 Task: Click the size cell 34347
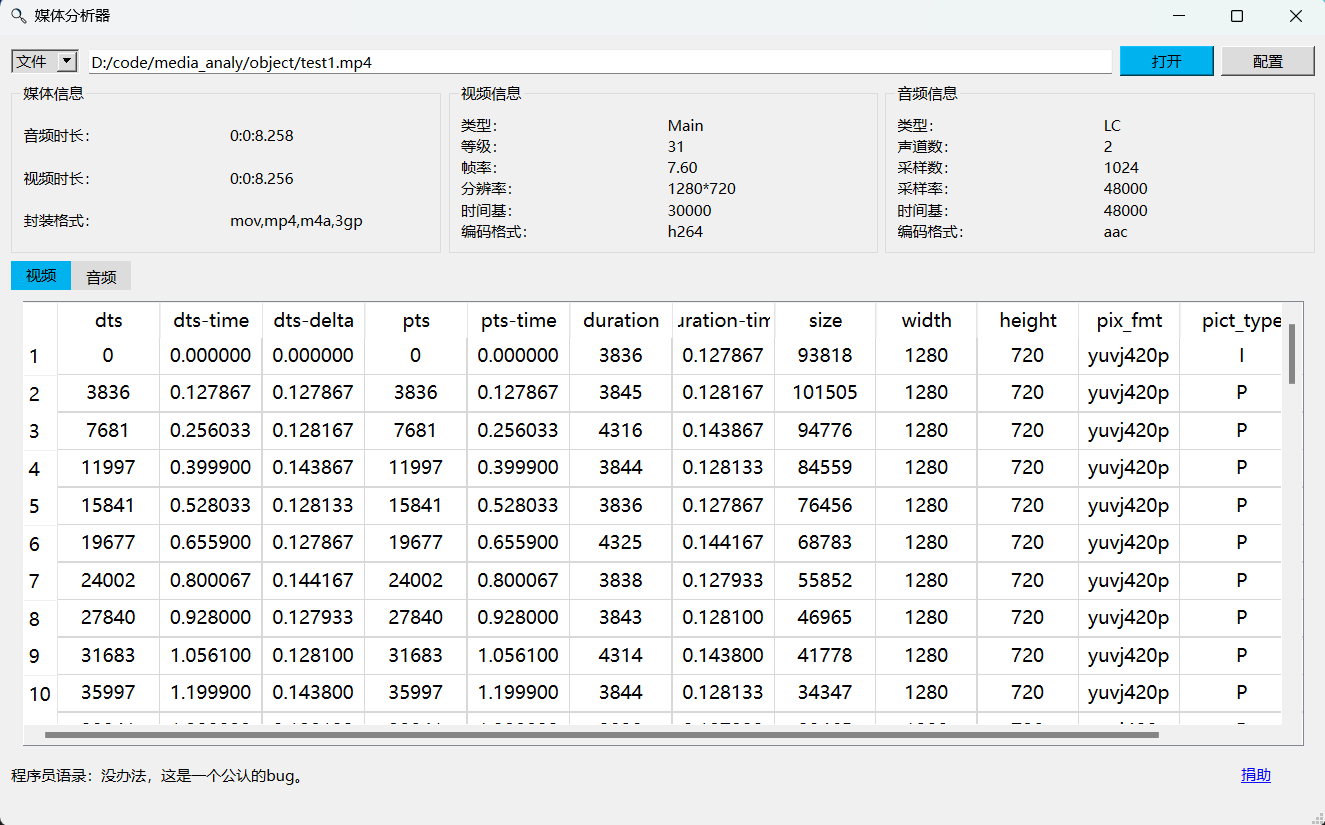point(825,692)
